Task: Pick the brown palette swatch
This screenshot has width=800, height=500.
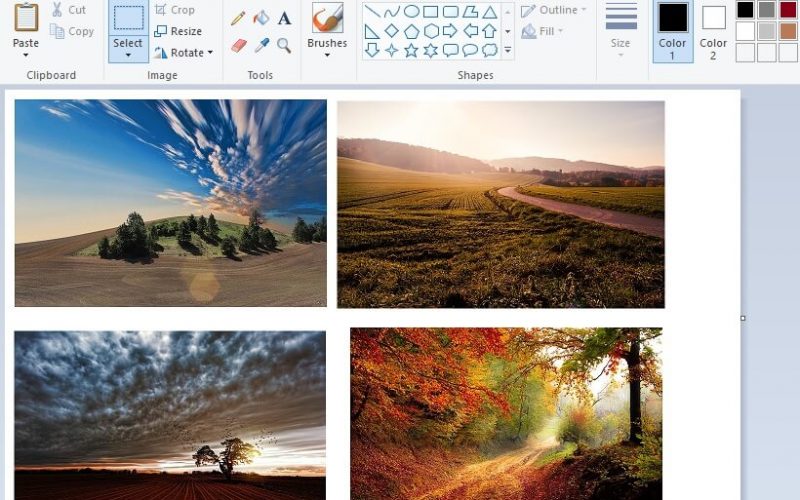Action: pos(788,31)
